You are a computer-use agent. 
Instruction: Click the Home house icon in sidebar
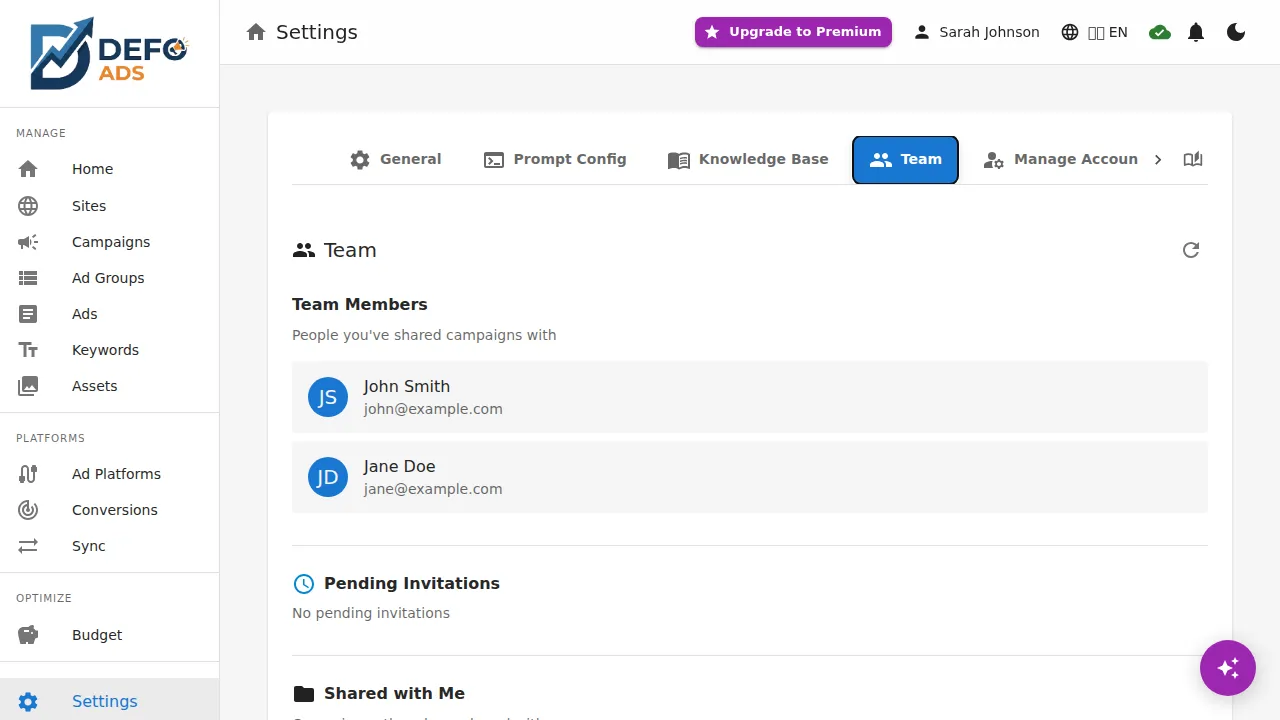tap(28, 169)
